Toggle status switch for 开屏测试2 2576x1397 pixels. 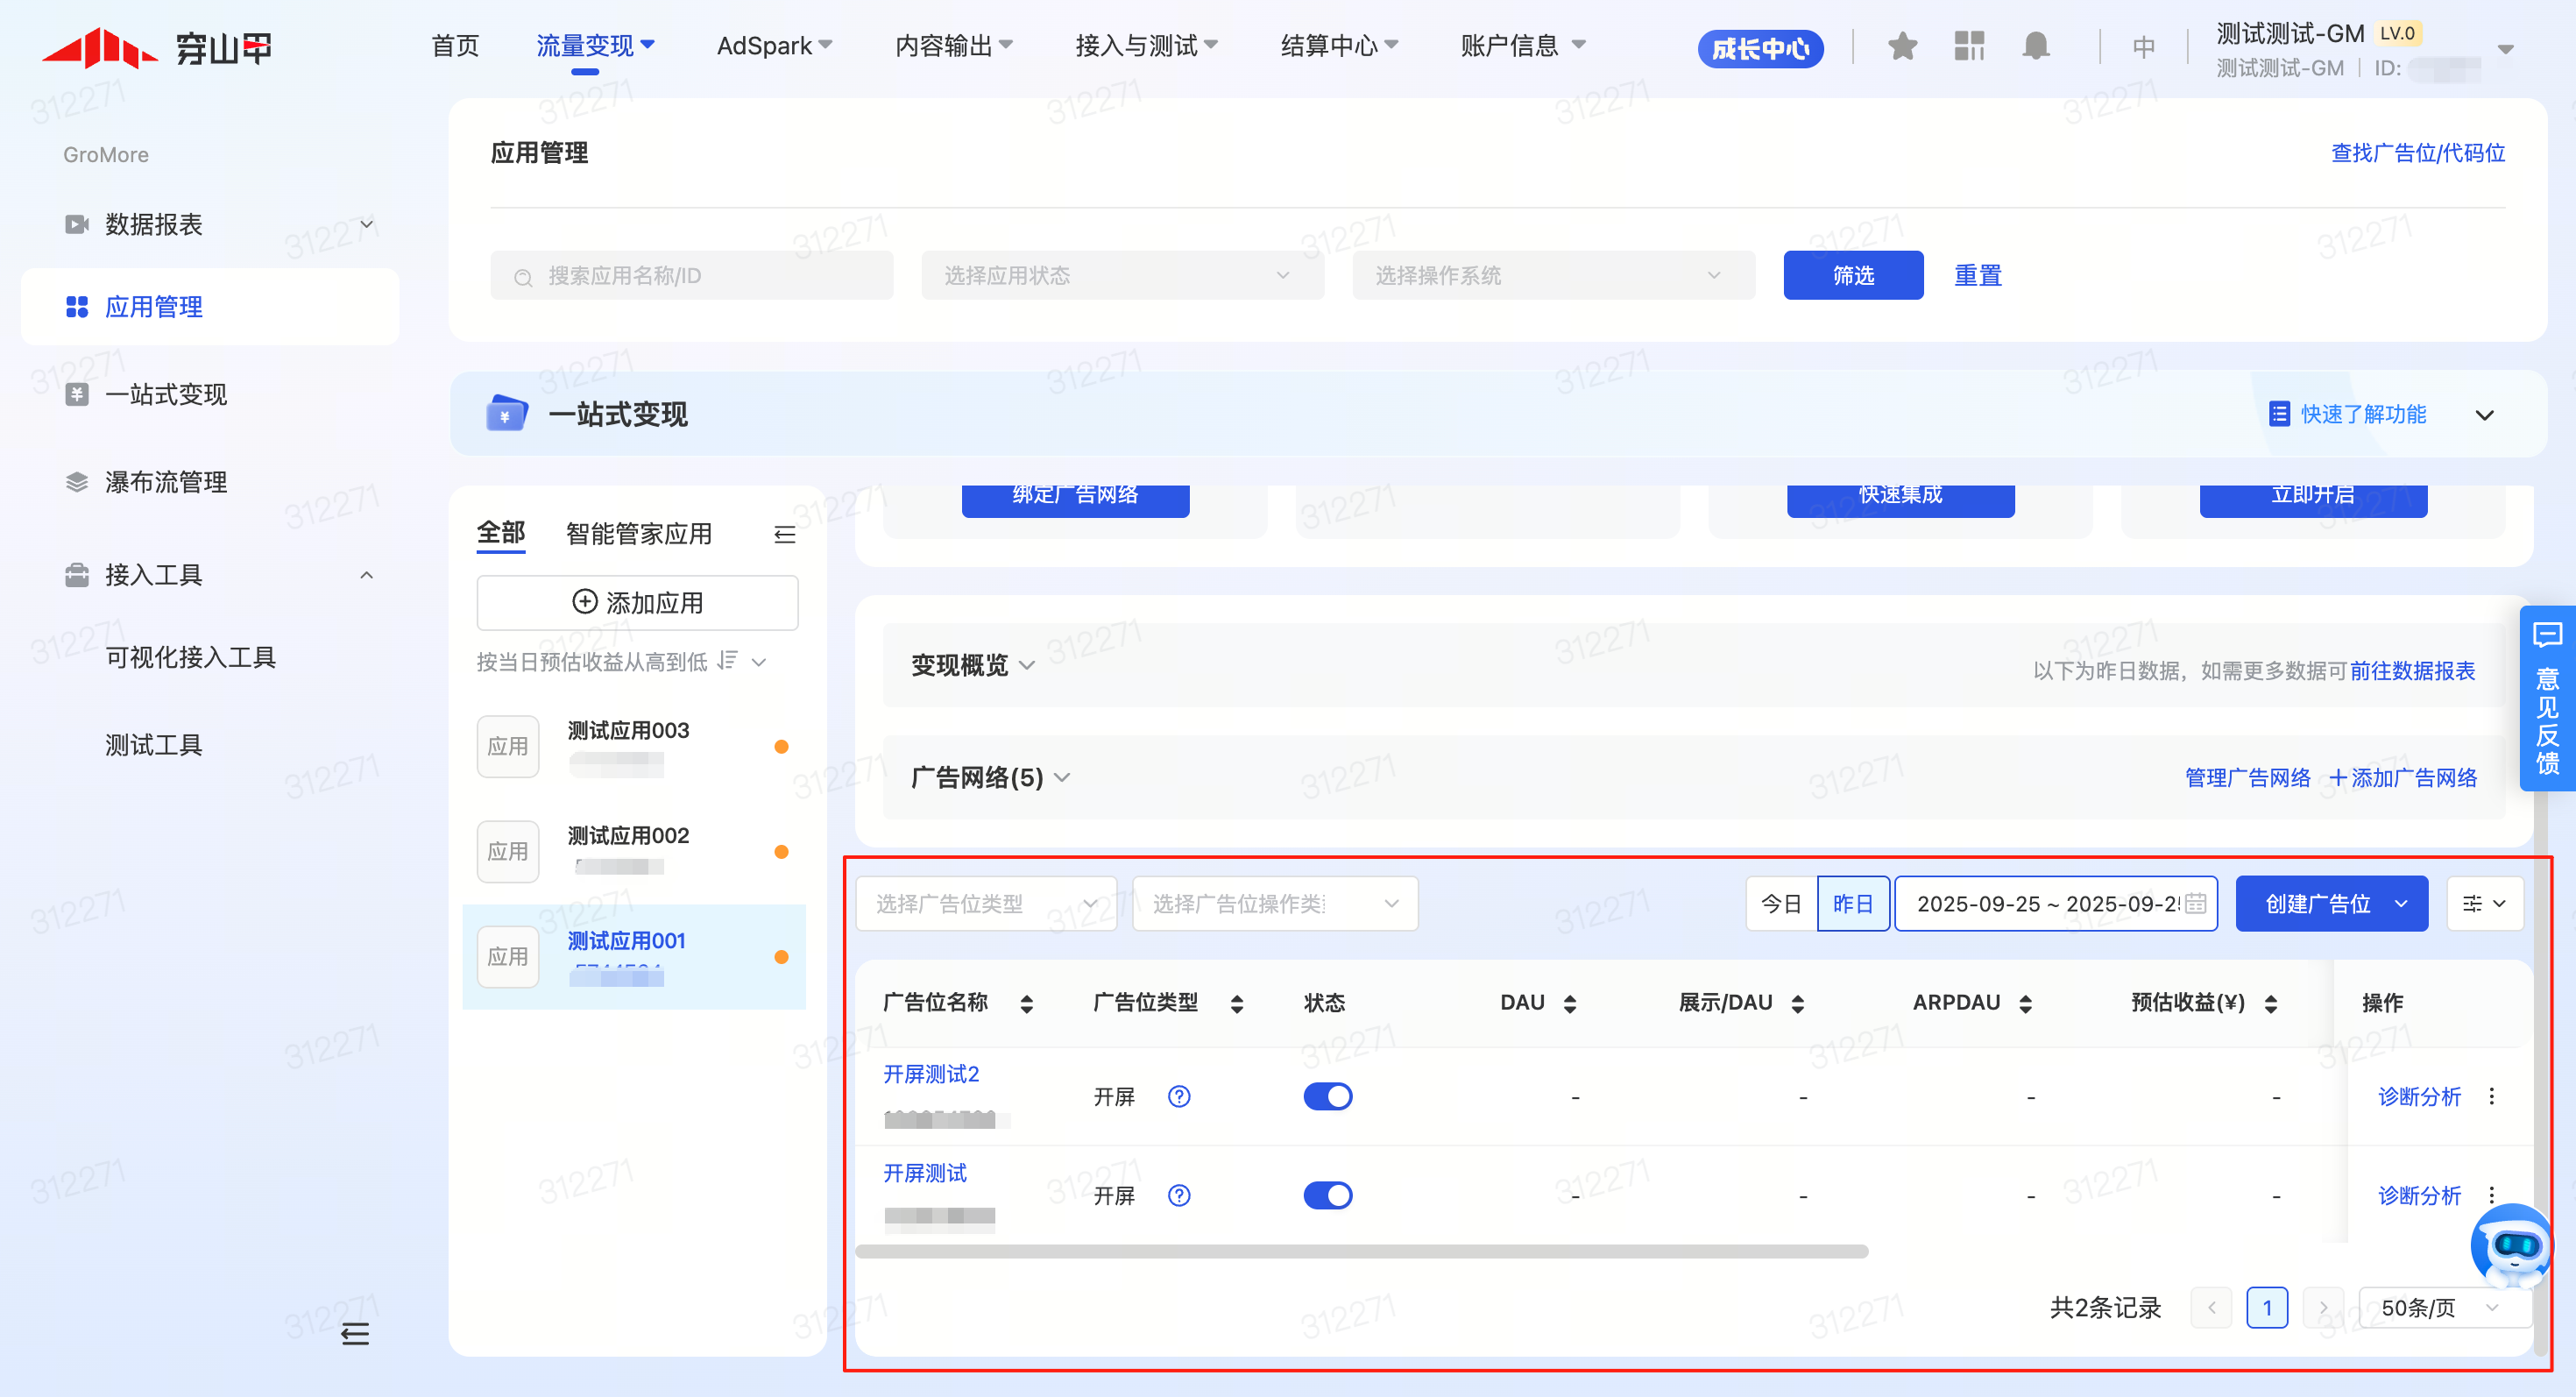point(1327,1097)
